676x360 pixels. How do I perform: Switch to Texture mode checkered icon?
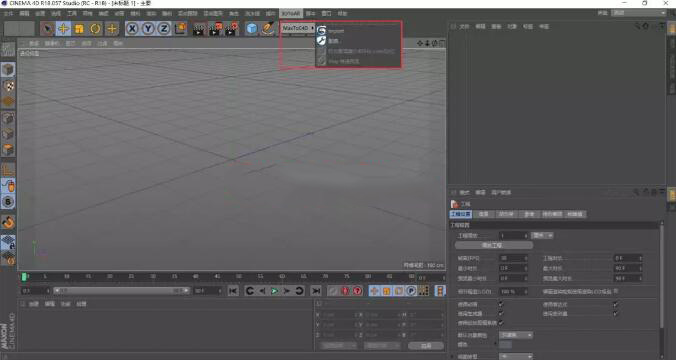8,86
